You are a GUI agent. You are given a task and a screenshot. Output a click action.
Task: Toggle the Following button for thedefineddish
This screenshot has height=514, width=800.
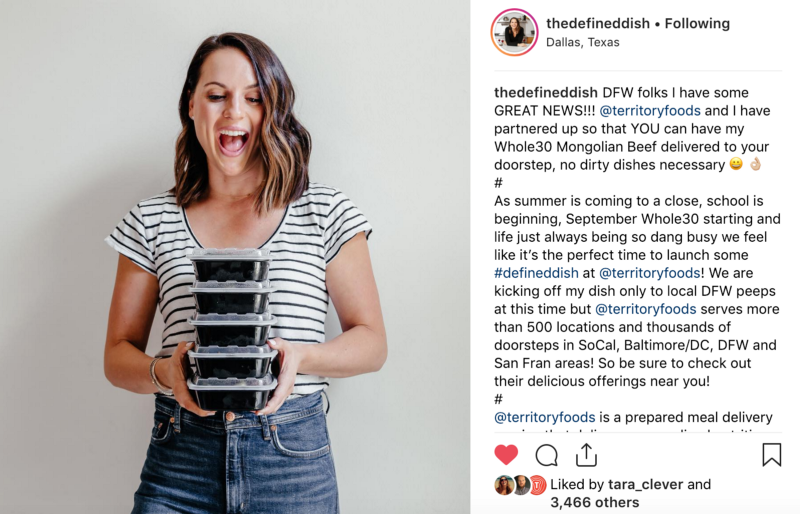(697, 23)
